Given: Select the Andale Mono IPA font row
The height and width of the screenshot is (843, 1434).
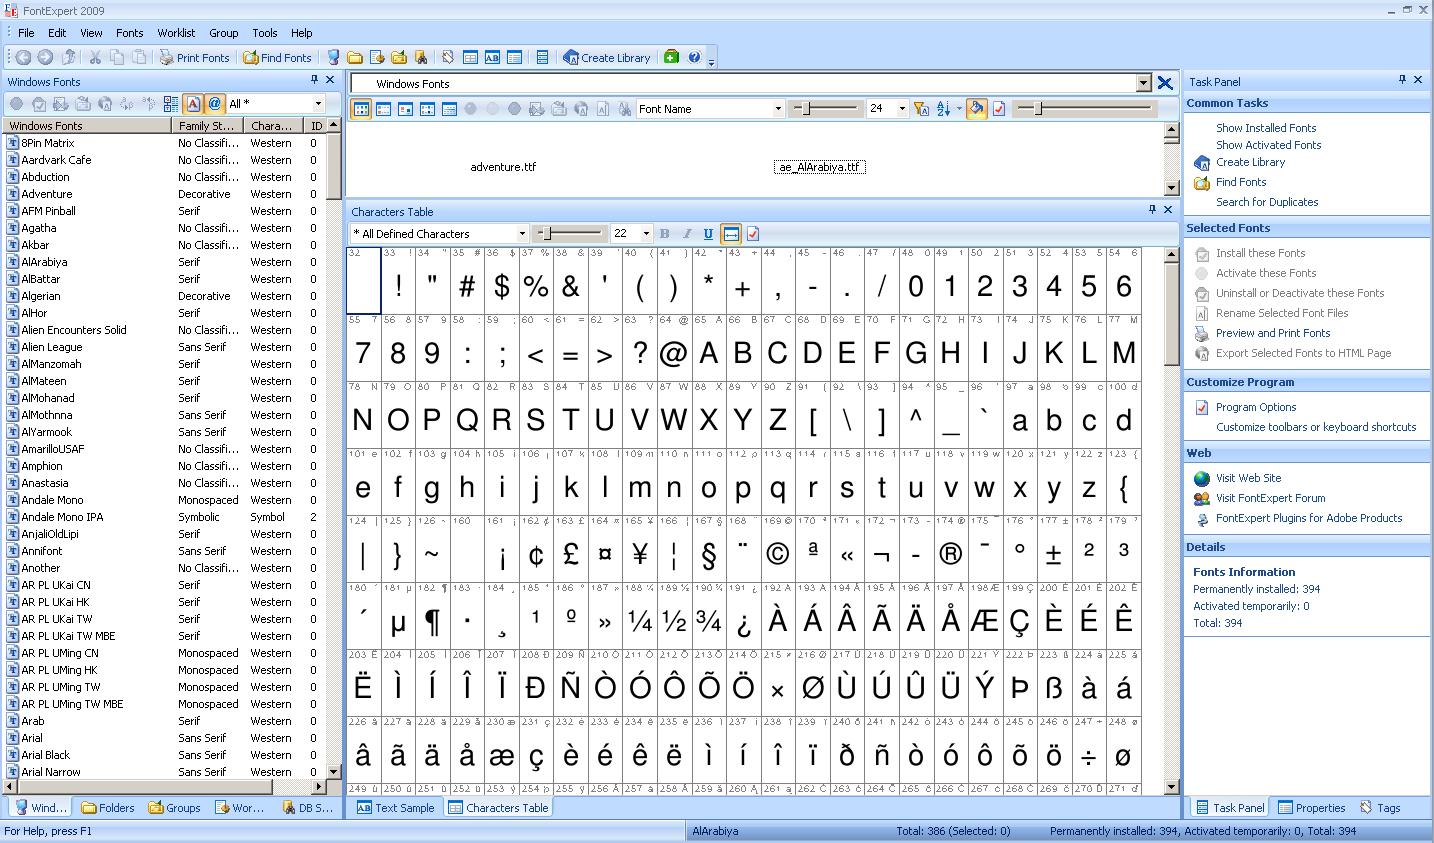Looking at the screenshot, I should click(x=165, y=517).
